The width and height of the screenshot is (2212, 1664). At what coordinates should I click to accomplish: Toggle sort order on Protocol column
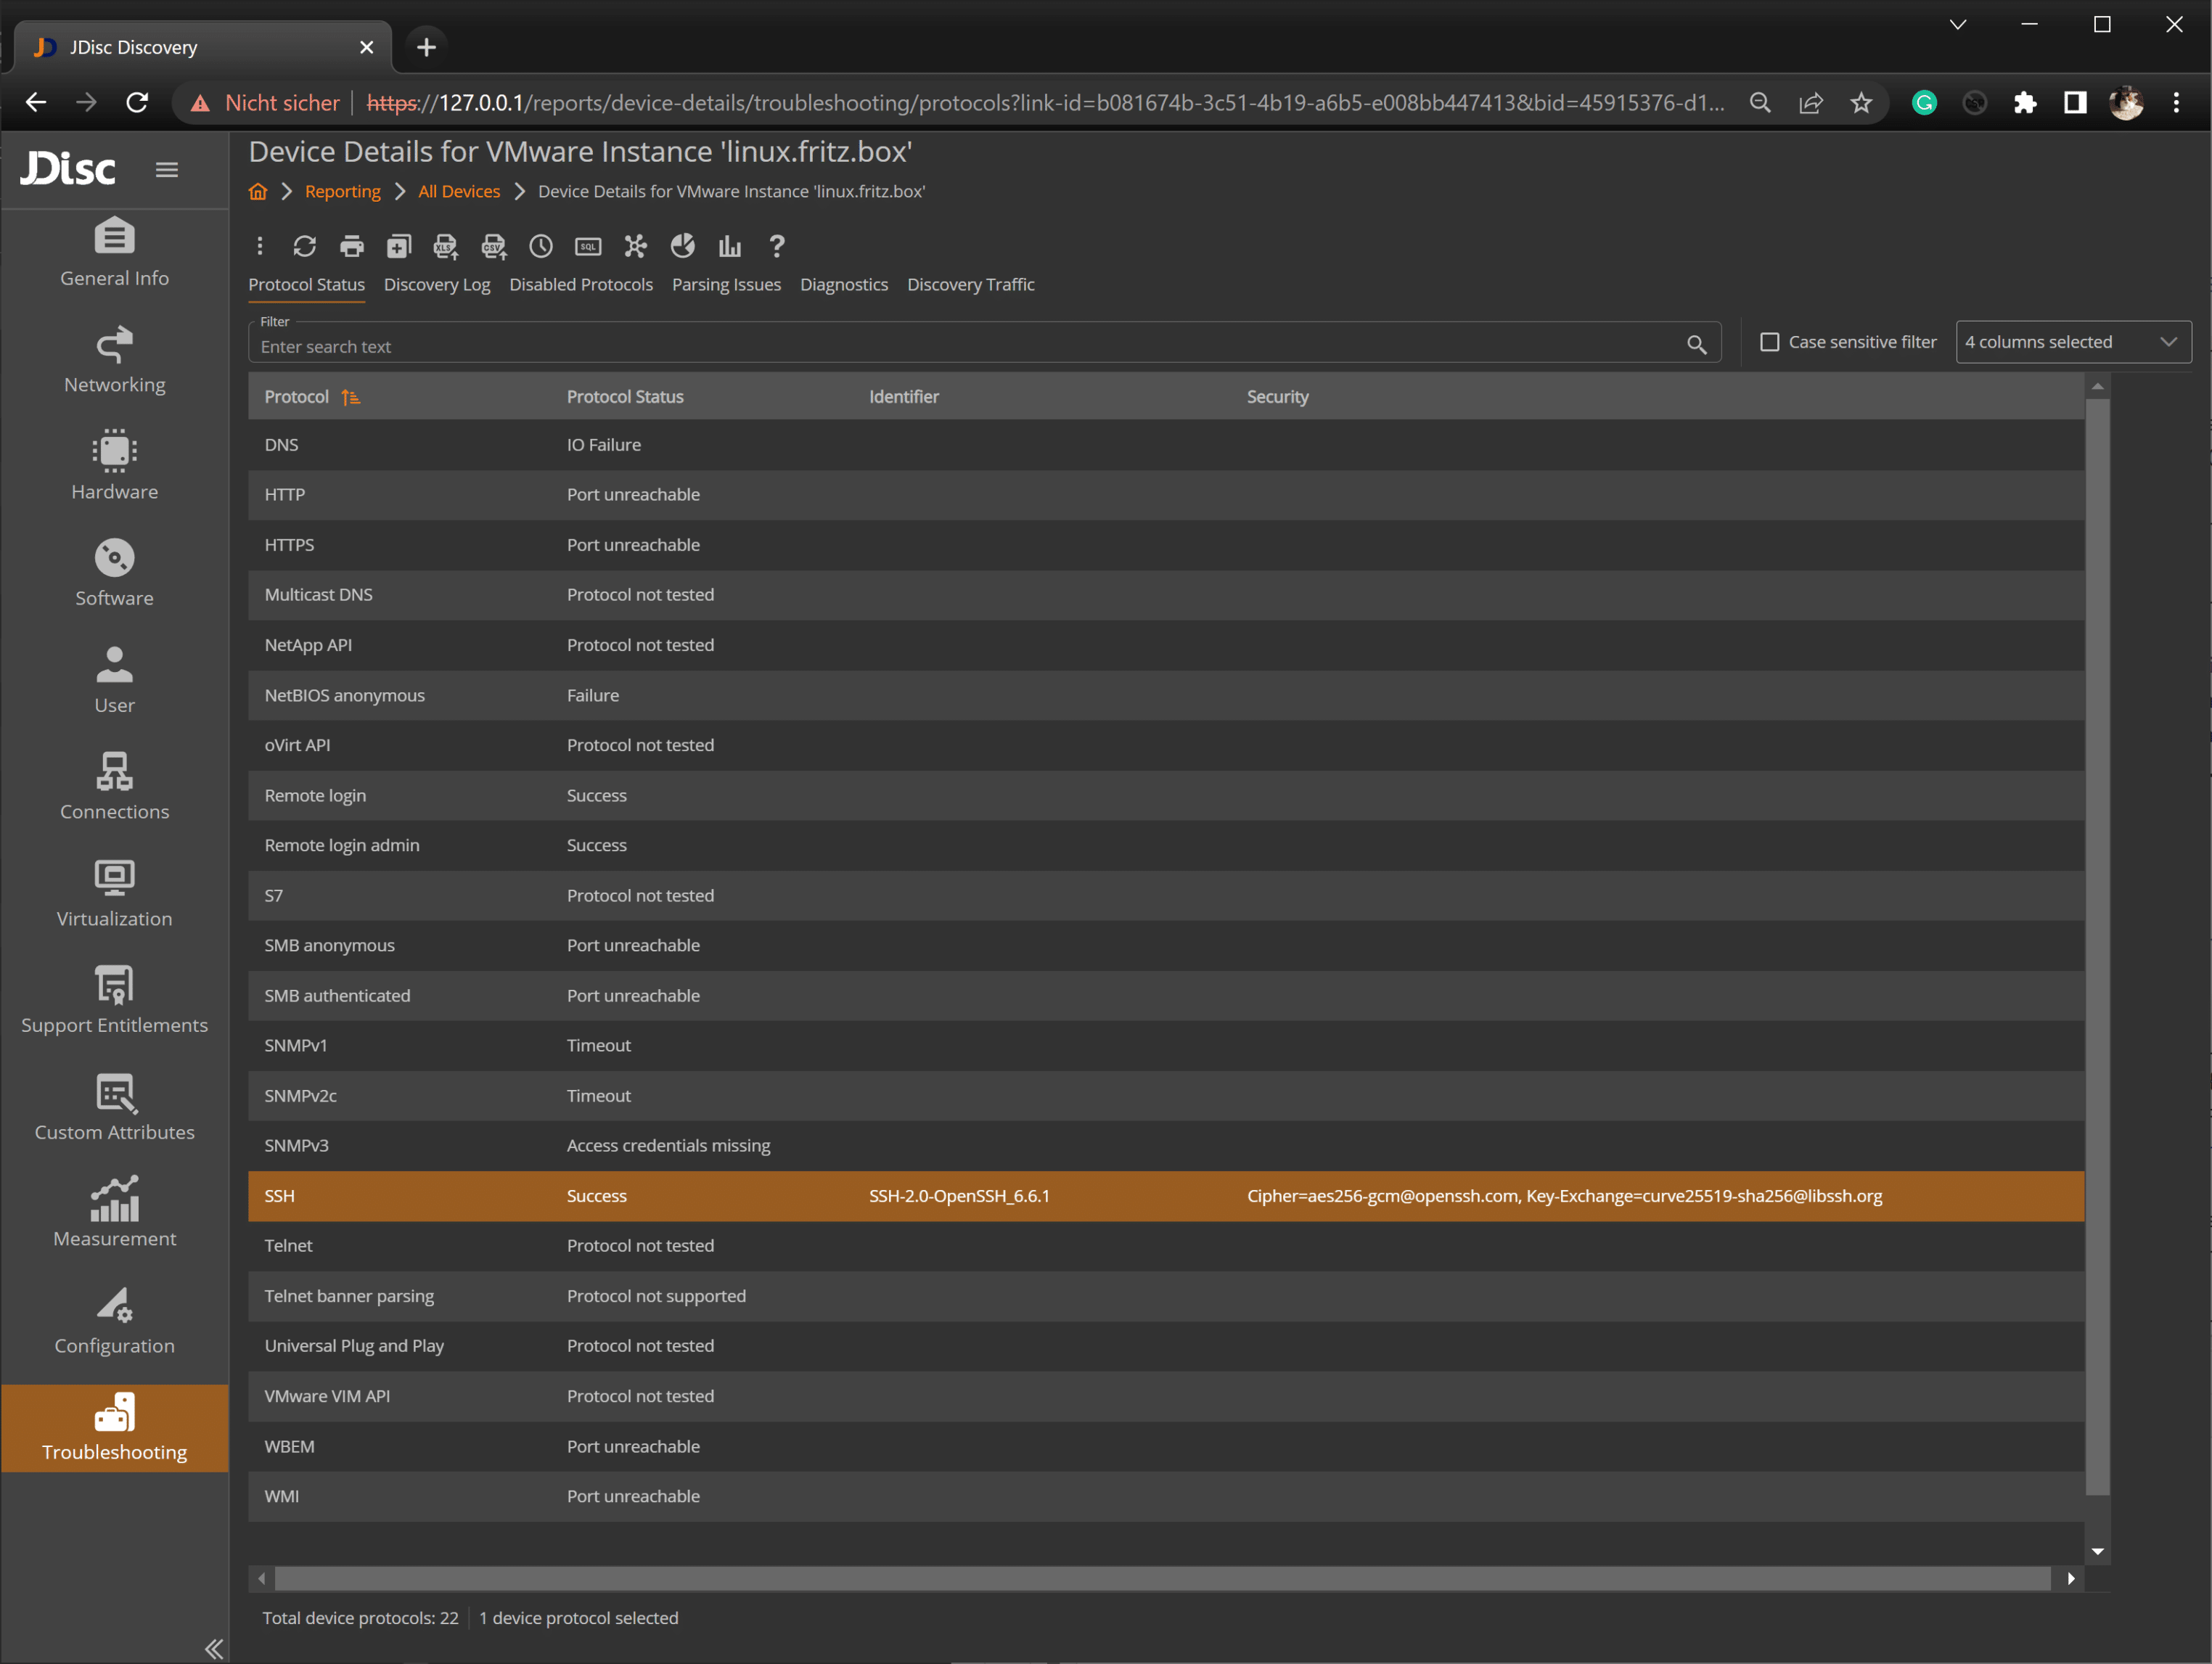point(350,396)
